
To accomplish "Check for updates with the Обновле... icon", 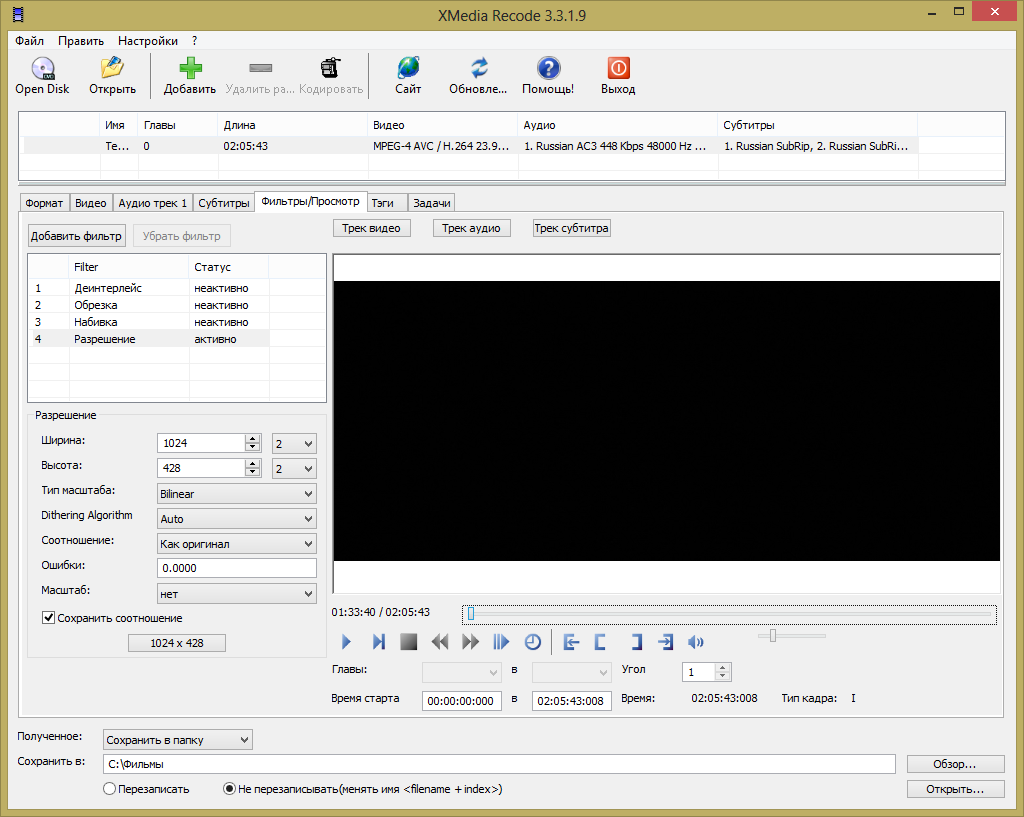I will point(478,76).
